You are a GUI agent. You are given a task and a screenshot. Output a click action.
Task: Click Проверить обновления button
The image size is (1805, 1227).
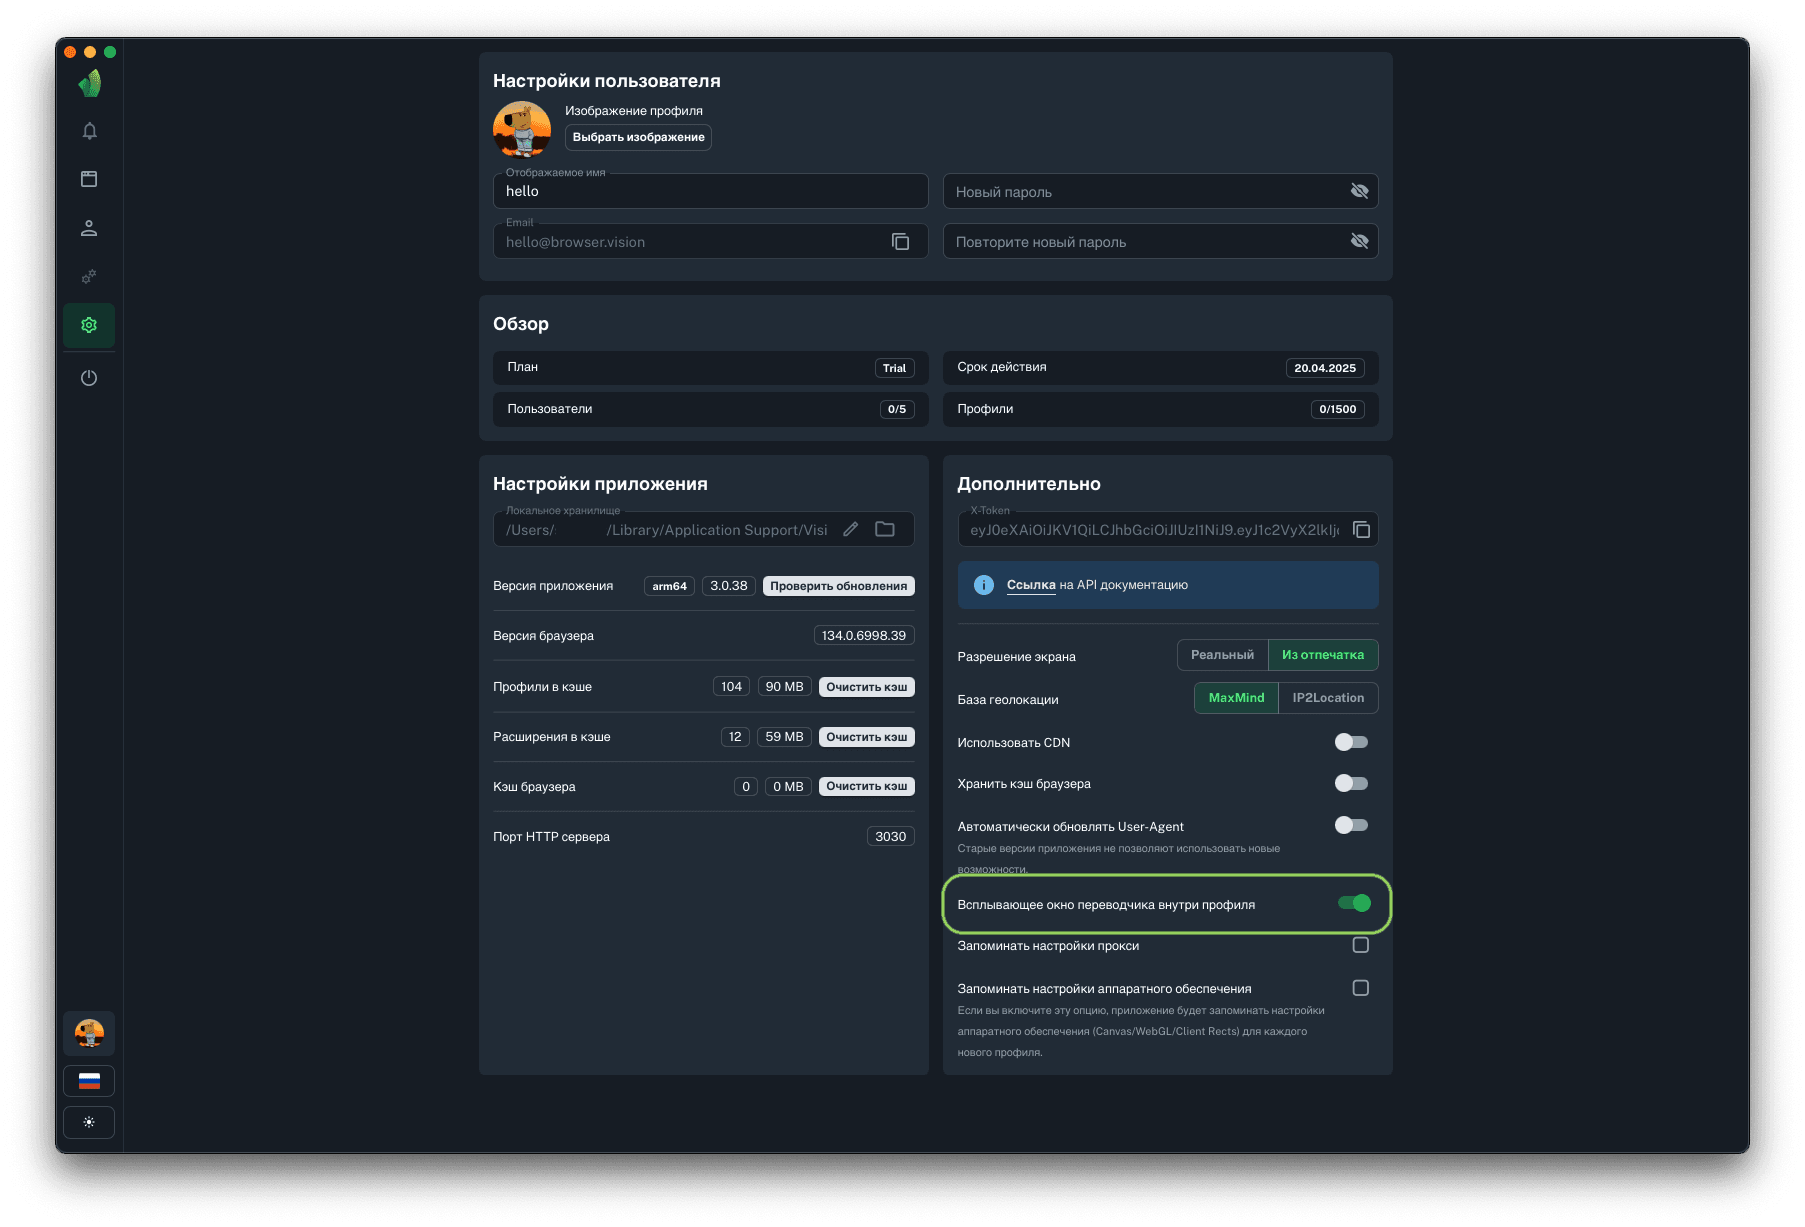[838, 586]
